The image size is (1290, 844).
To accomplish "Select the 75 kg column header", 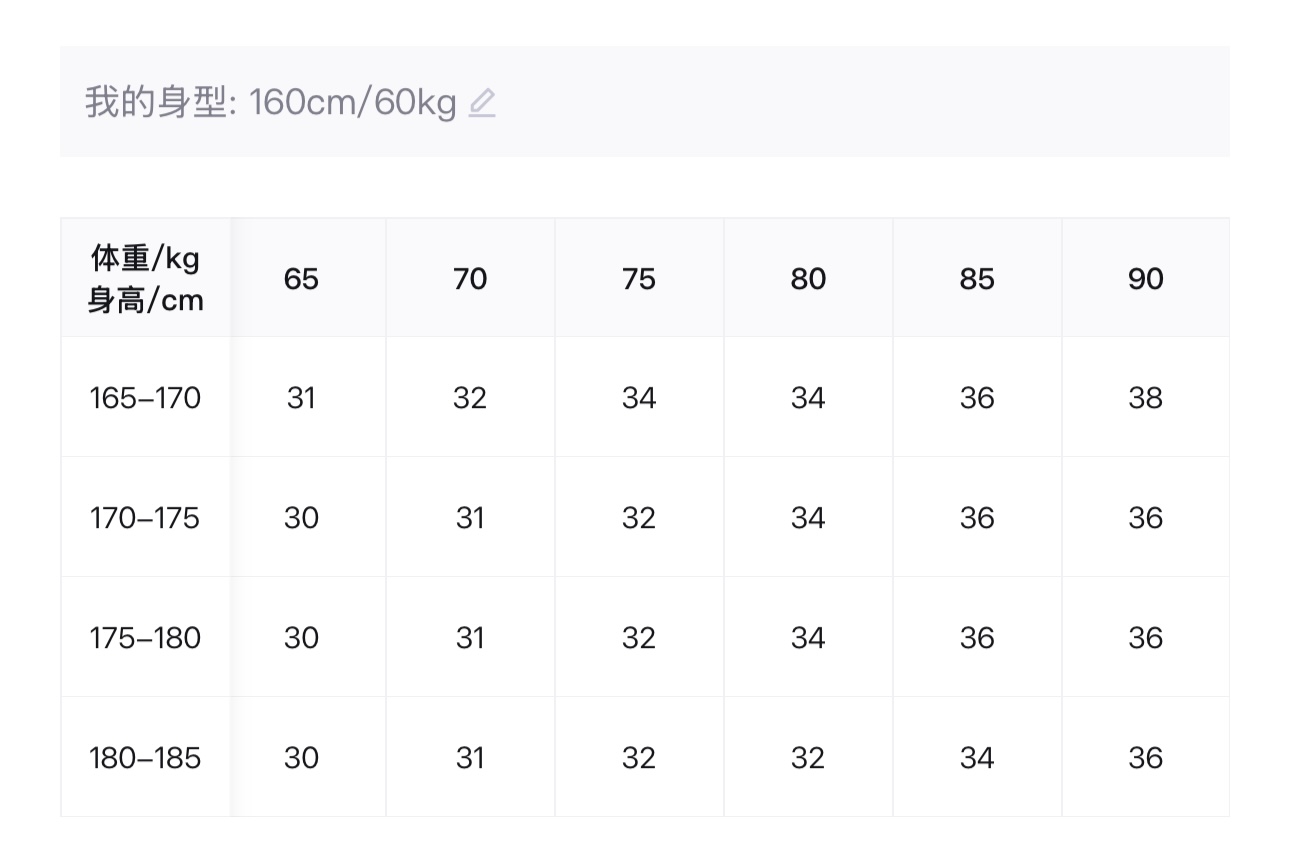I will [639, 278].
